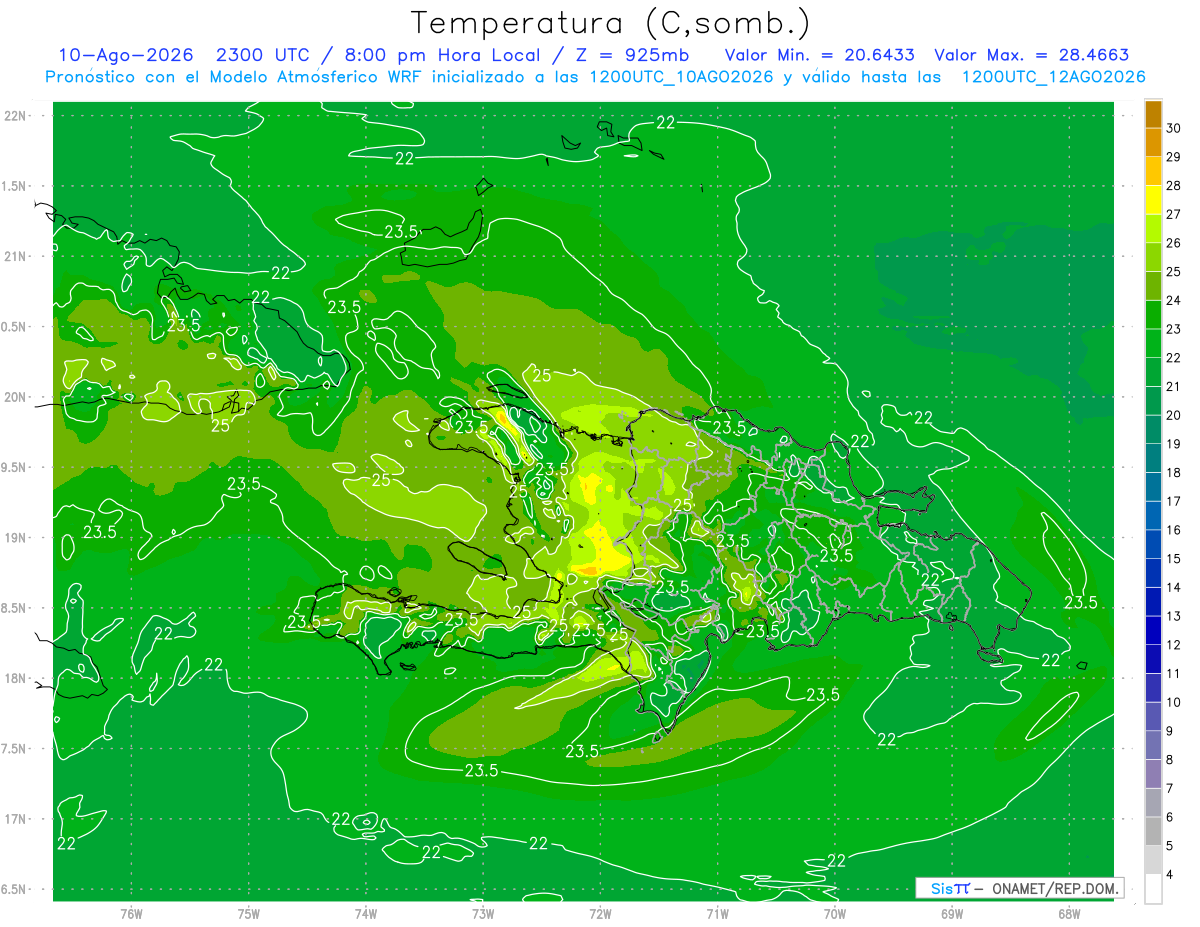Screen dimensions: 1200x927
Task: Click the colorbar legend label "10"
Action: 1174,702
